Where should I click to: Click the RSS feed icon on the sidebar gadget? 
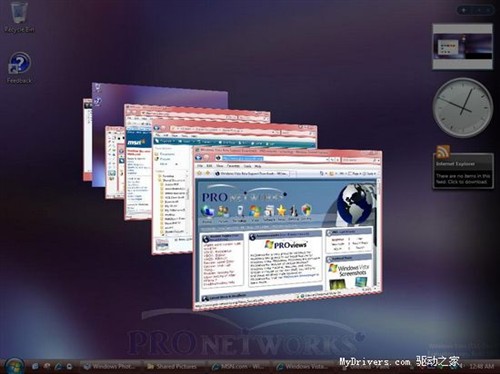443,151
